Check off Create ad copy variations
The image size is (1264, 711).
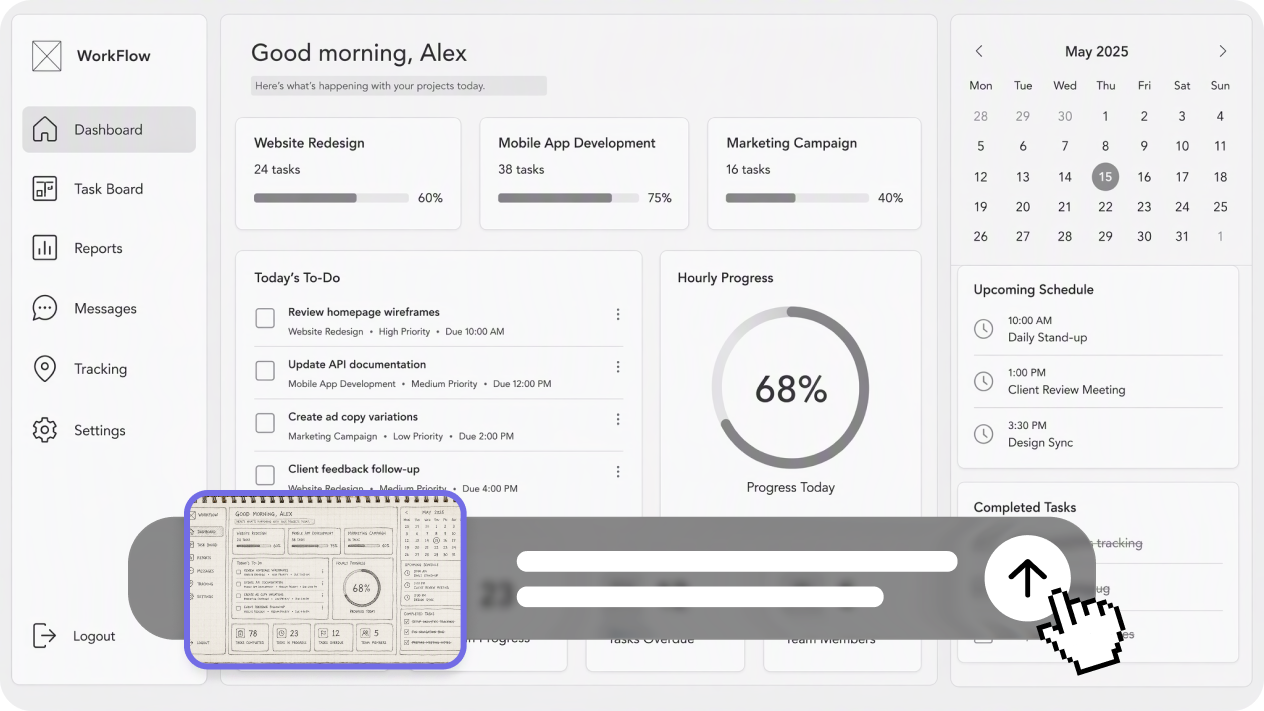click(265, 423)
